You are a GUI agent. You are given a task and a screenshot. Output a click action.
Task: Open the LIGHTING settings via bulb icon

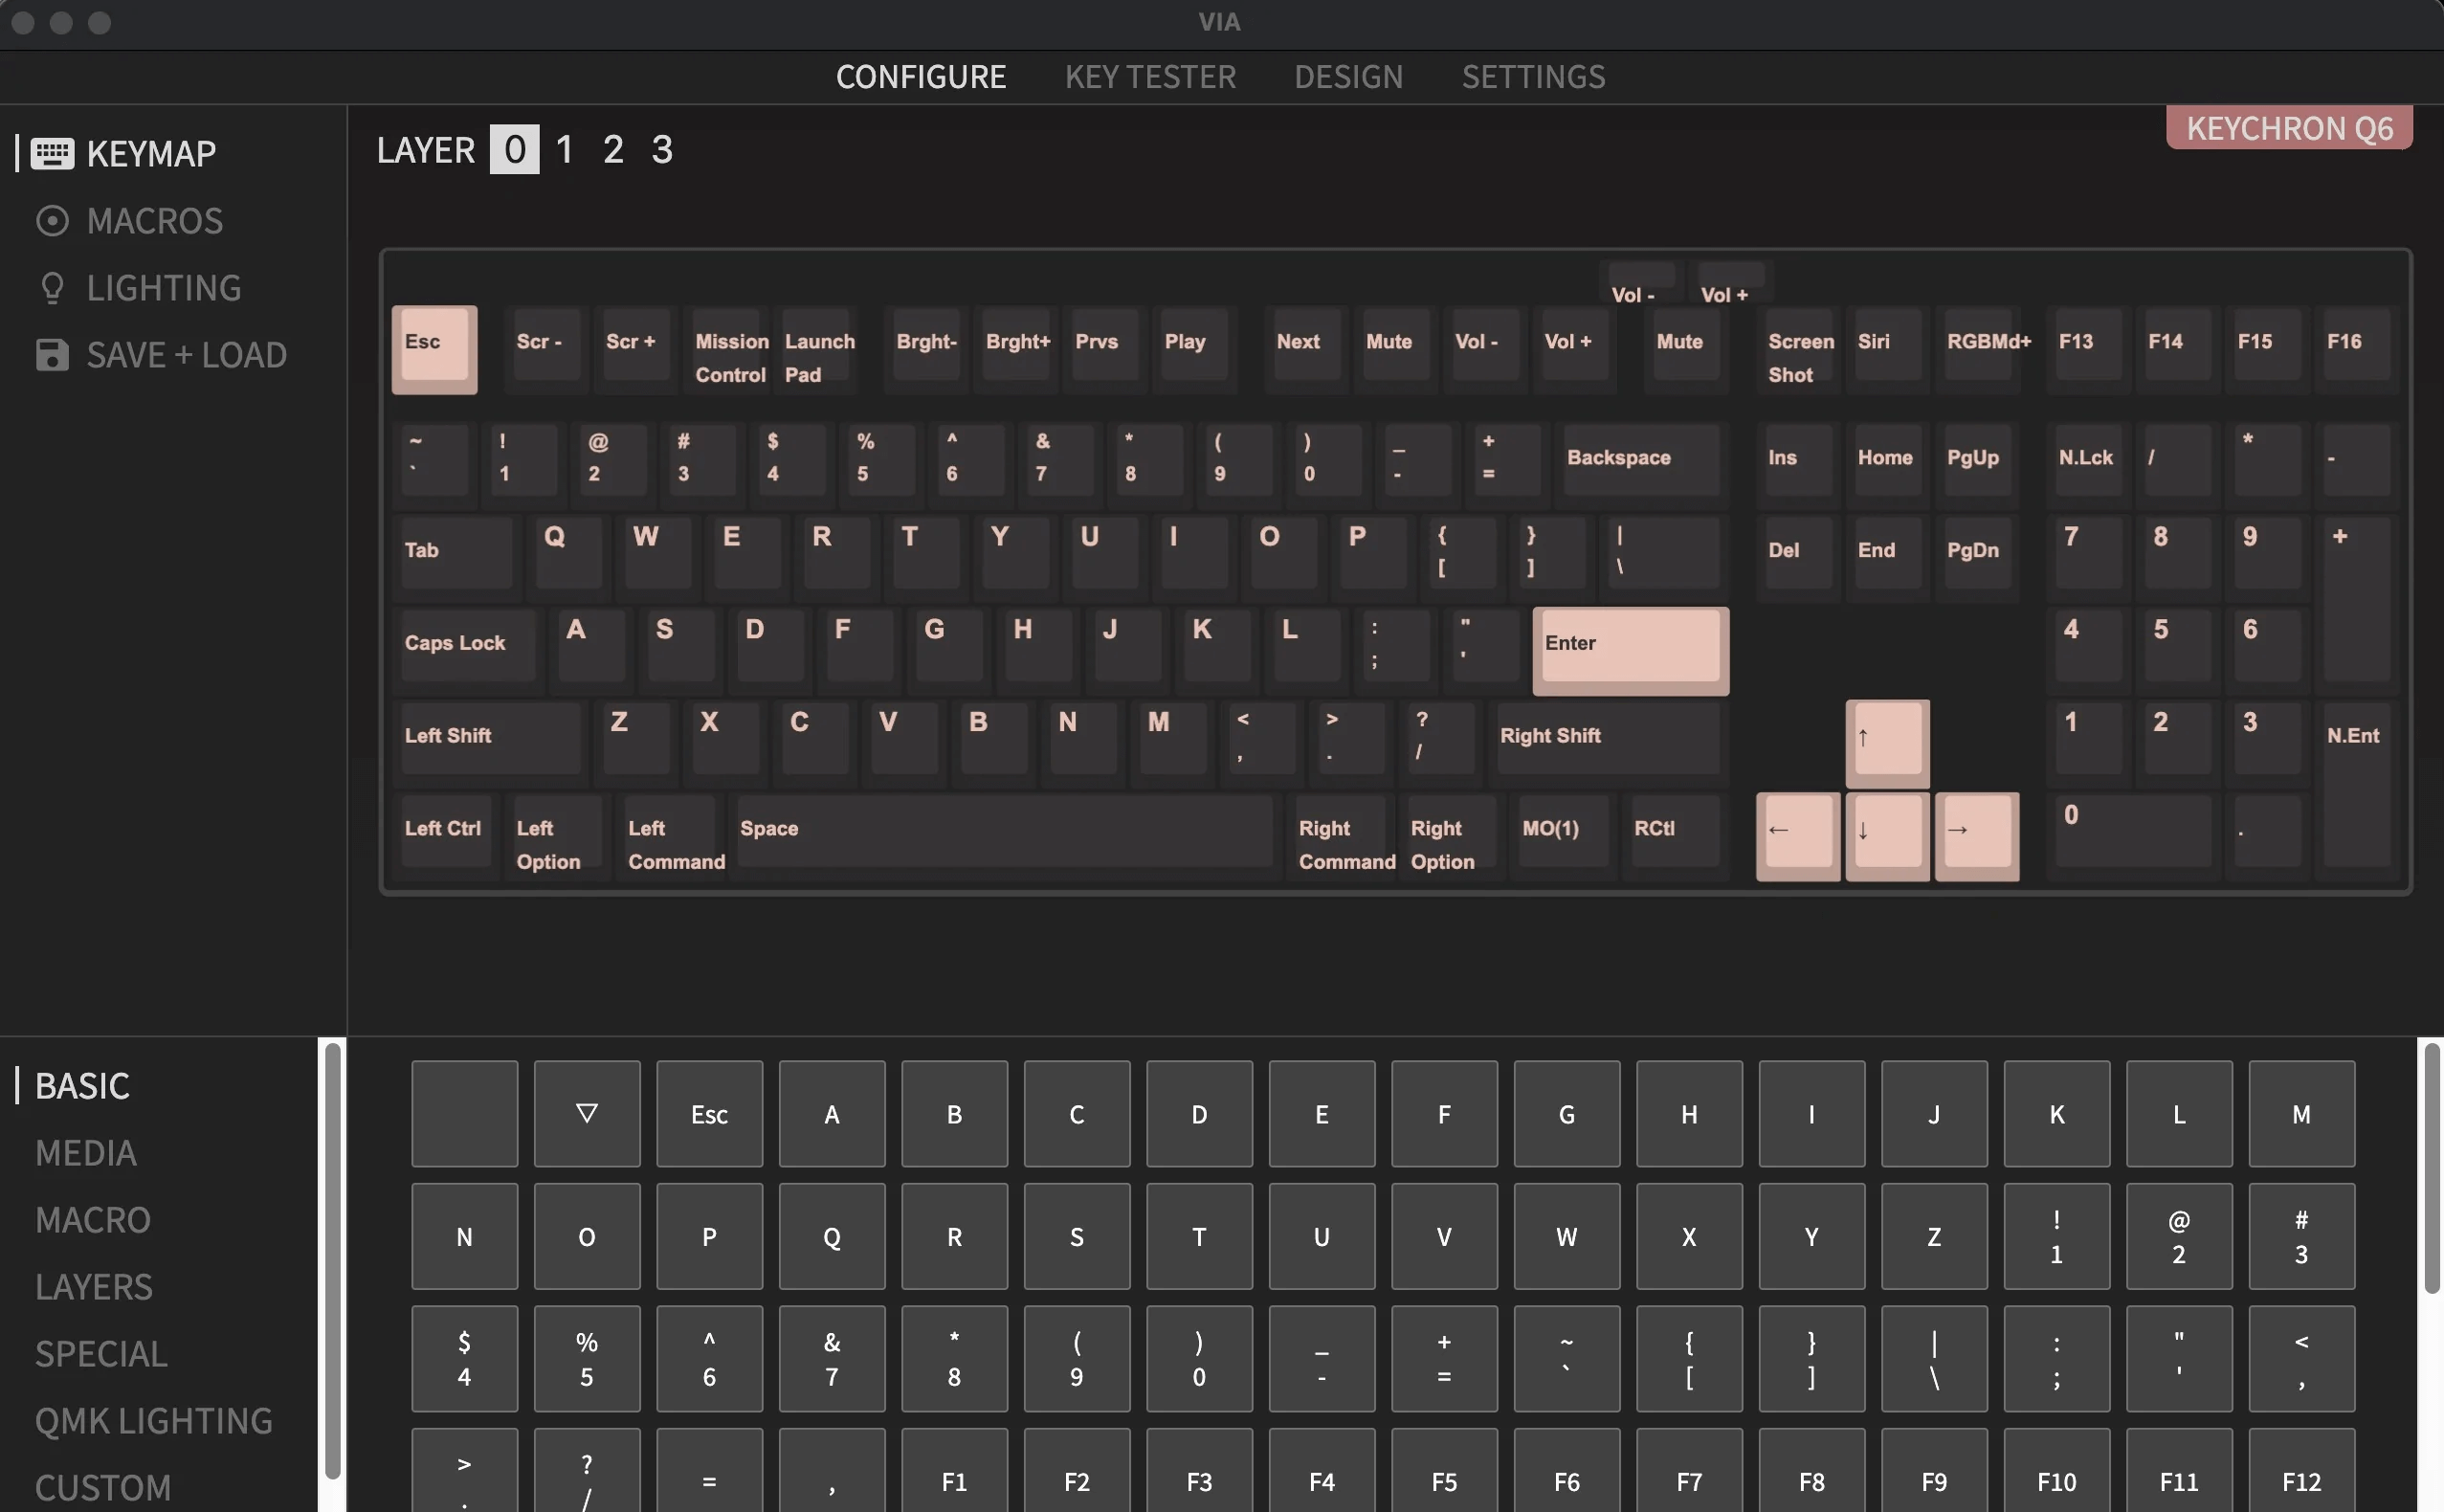click(x=53, y=287)
